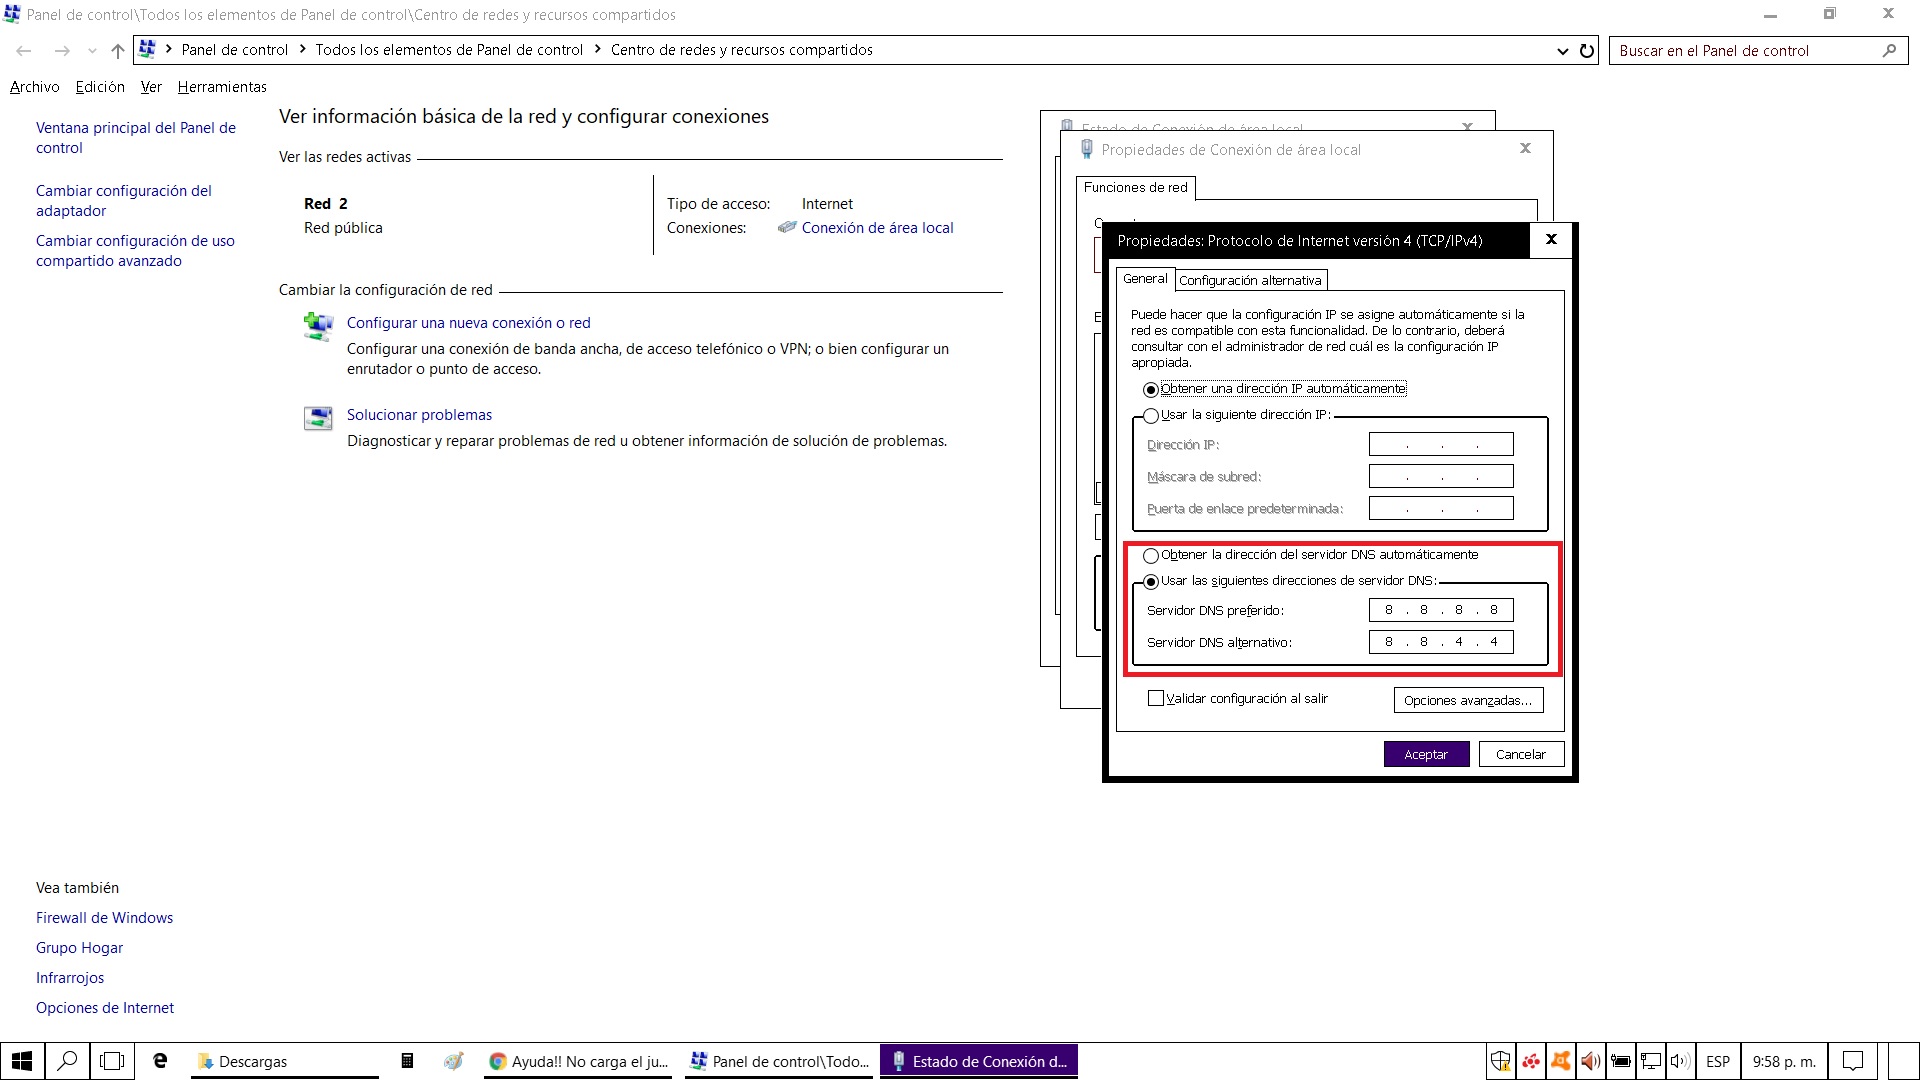Open Firewall de Windows link
Screen dimensions: 1920x1080
pyautogui.click(x=104, y=918)
